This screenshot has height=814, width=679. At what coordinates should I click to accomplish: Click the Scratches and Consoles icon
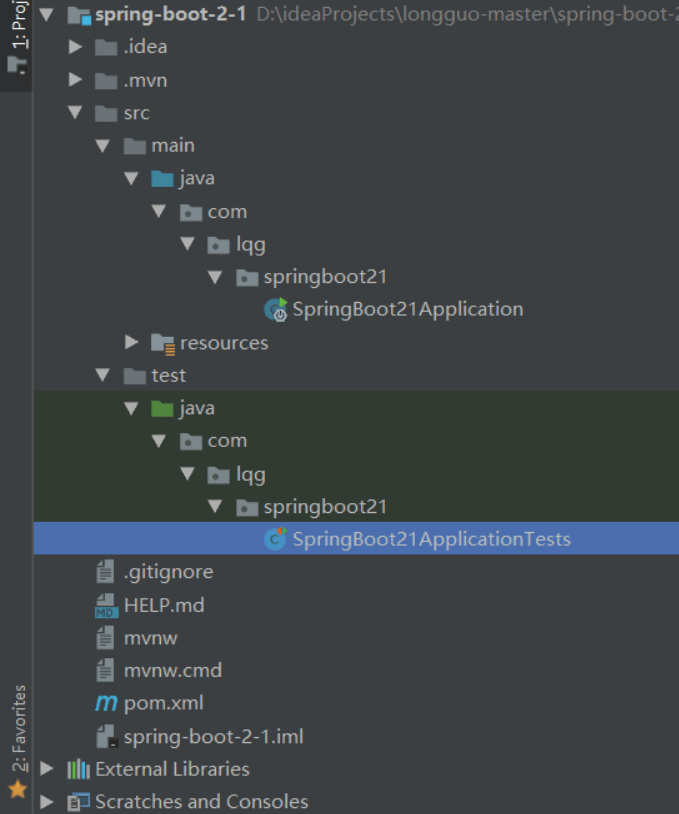coord(79,802)
